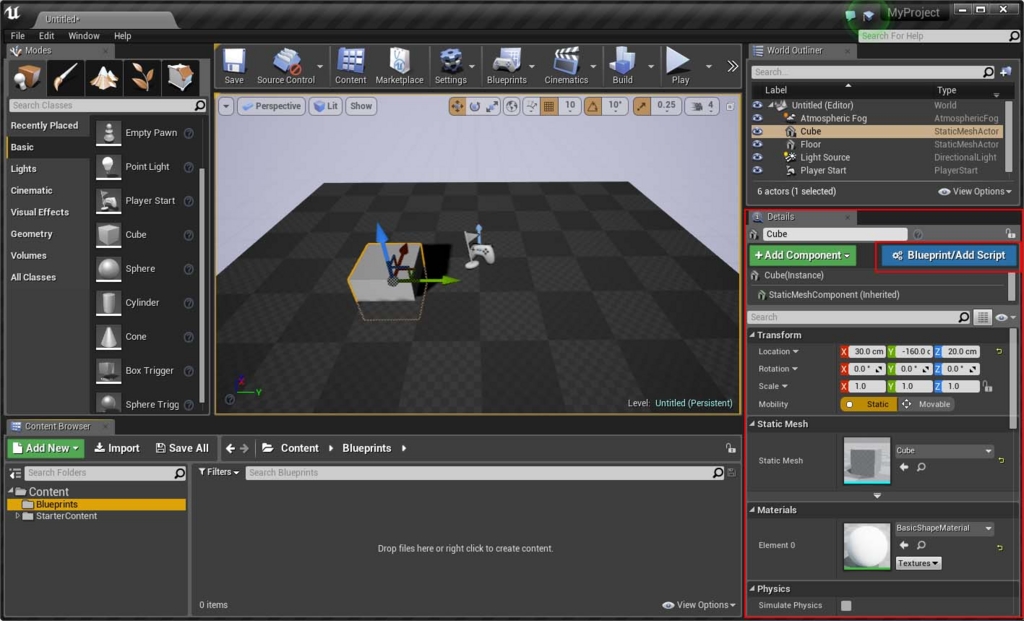
Task: Expand hidden toolbar items with the chevron
Action: pyautogui.click(x=733, y=66)
